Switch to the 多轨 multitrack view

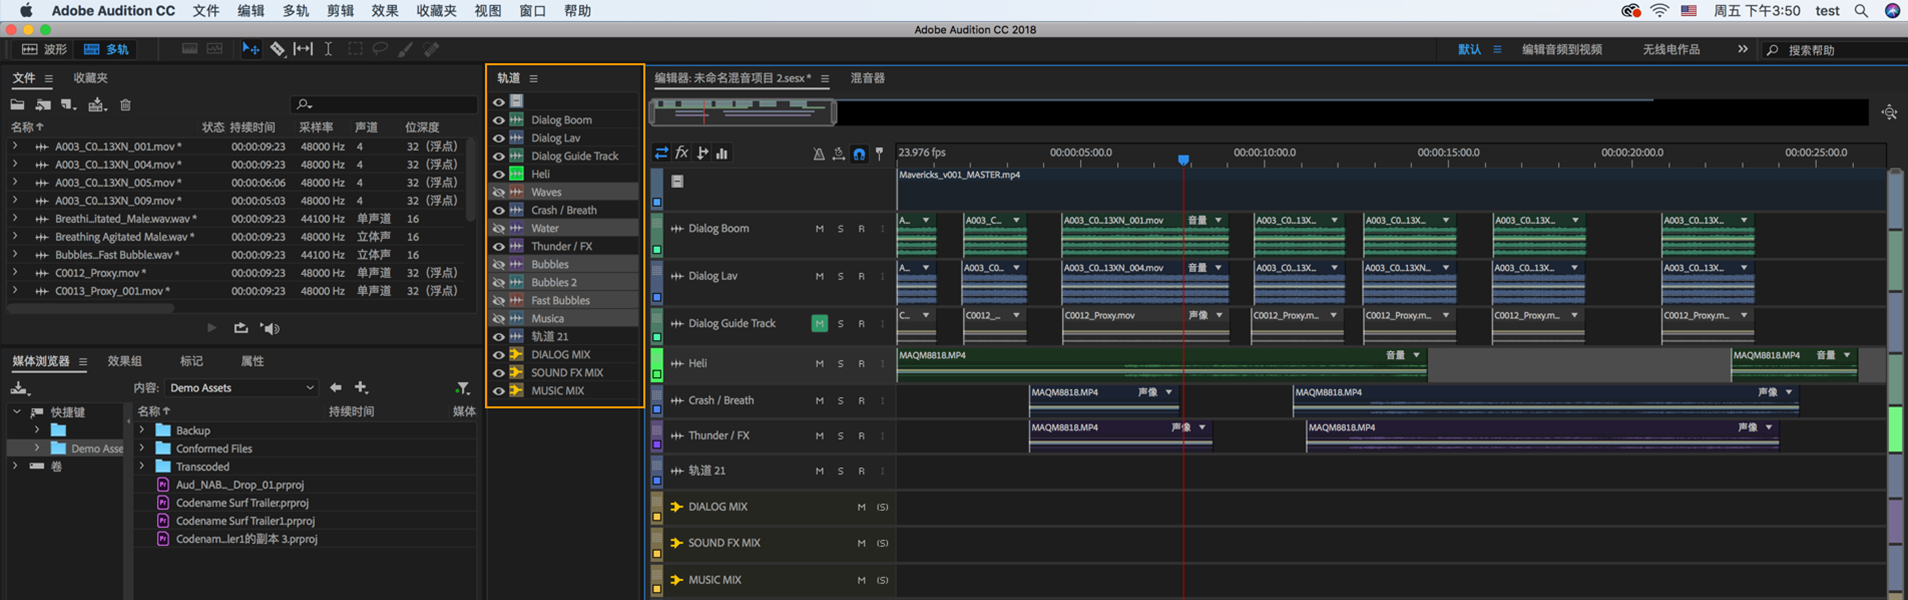tap(106, 49)
